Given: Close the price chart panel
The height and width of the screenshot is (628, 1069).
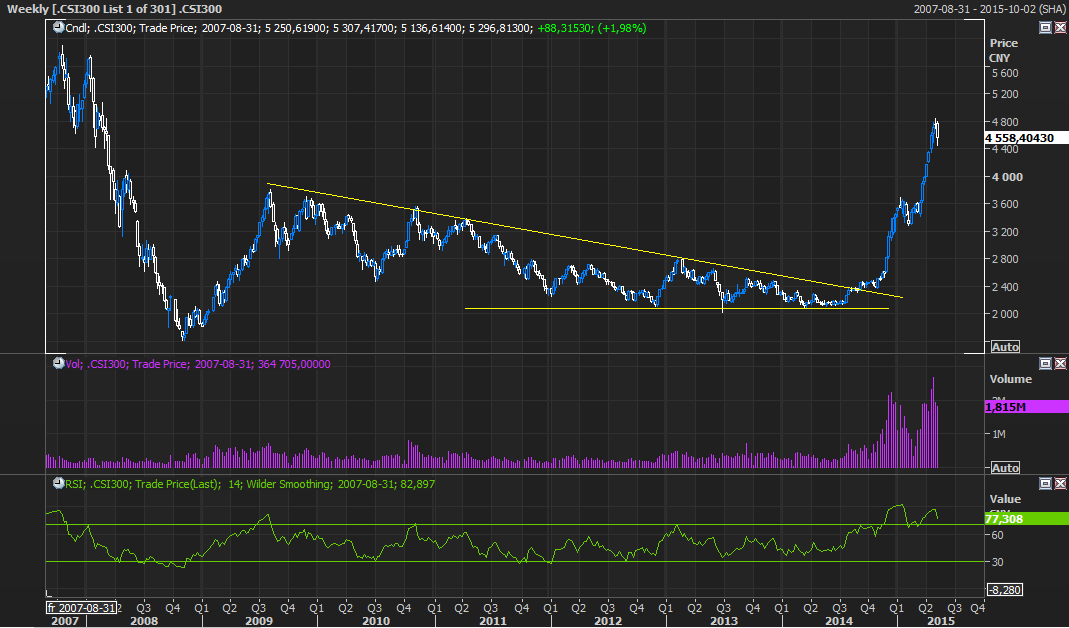Looking at the screenshot, I should (x=1060, y=27).
